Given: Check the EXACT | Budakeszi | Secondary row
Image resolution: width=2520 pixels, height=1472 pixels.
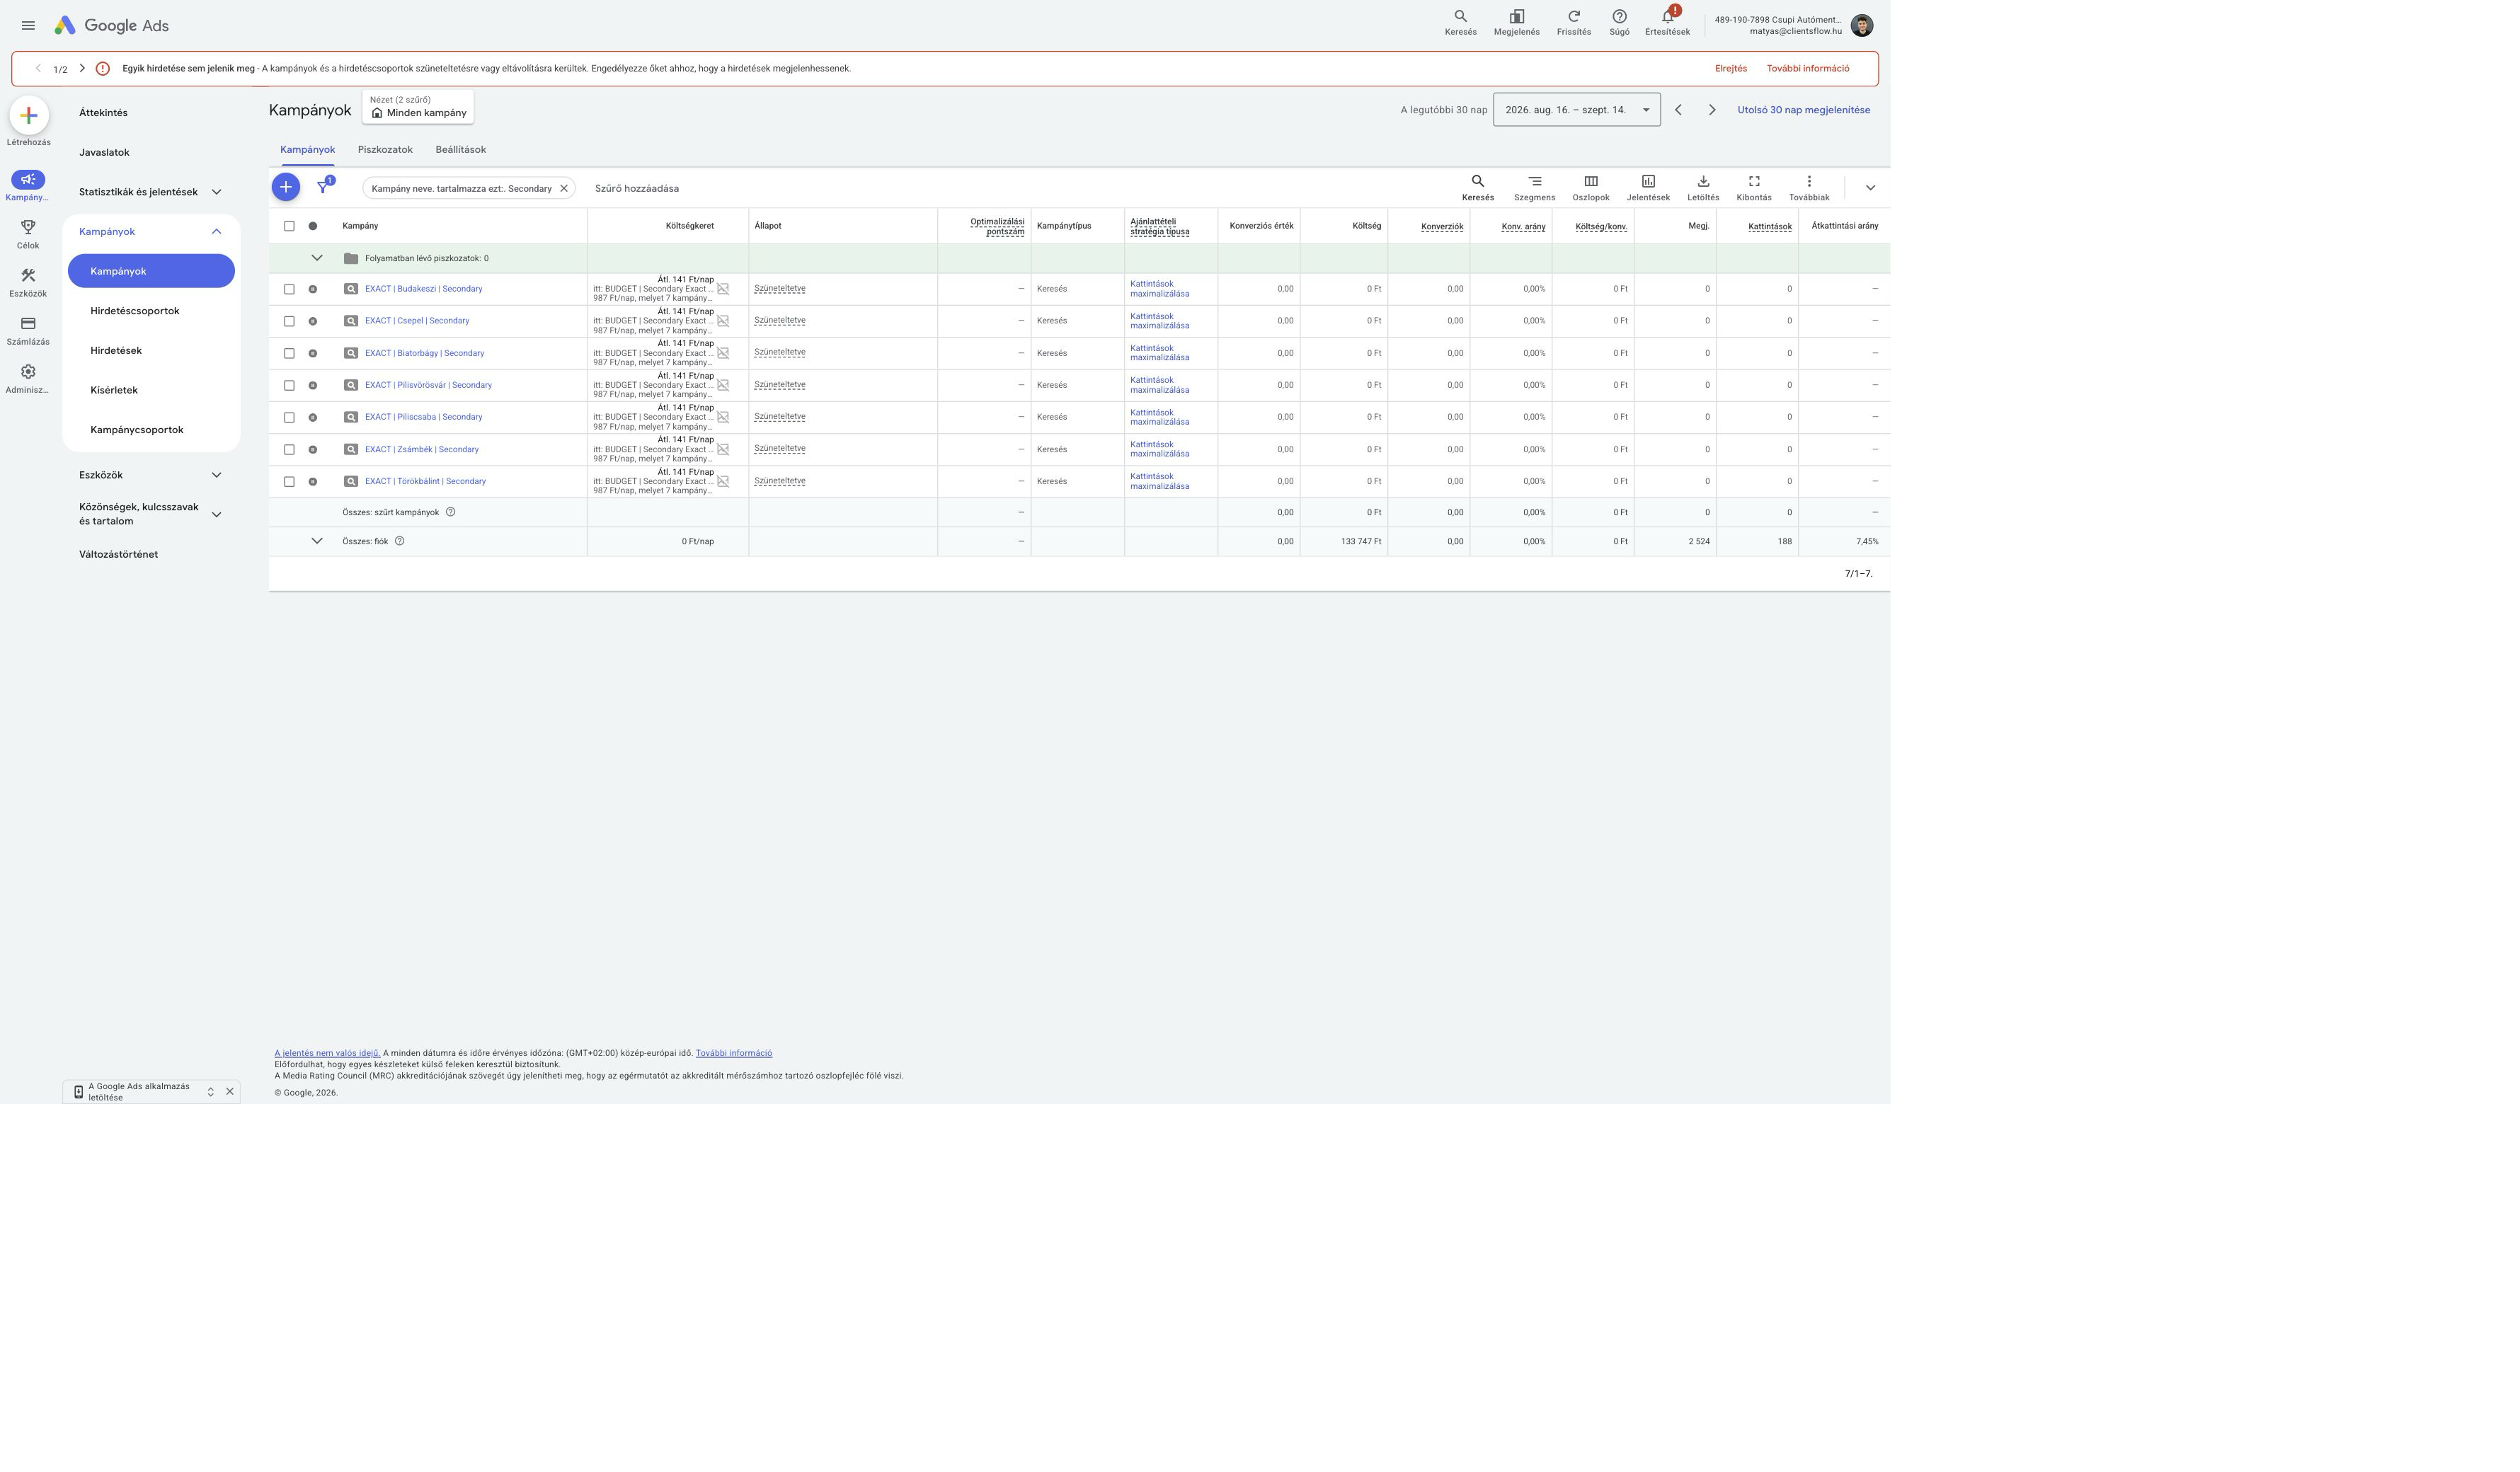Looking at the screenshot, I should coord(289,289).
